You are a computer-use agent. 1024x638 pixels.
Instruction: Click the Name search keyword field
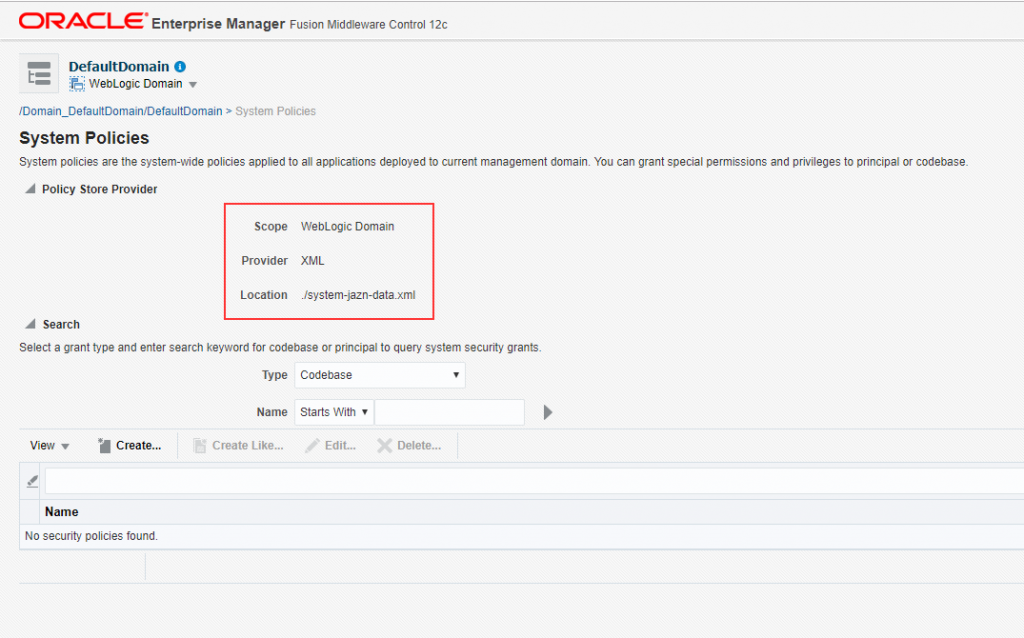[449, 412]
